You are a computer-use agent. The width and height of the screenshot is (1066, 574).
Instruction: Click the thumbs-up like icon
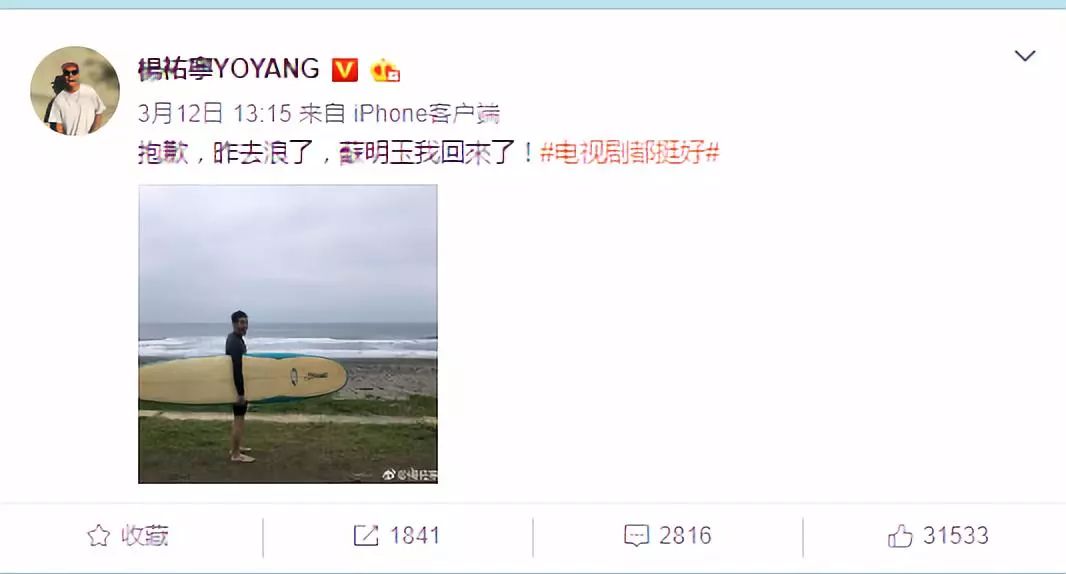(x=900, y=536)
